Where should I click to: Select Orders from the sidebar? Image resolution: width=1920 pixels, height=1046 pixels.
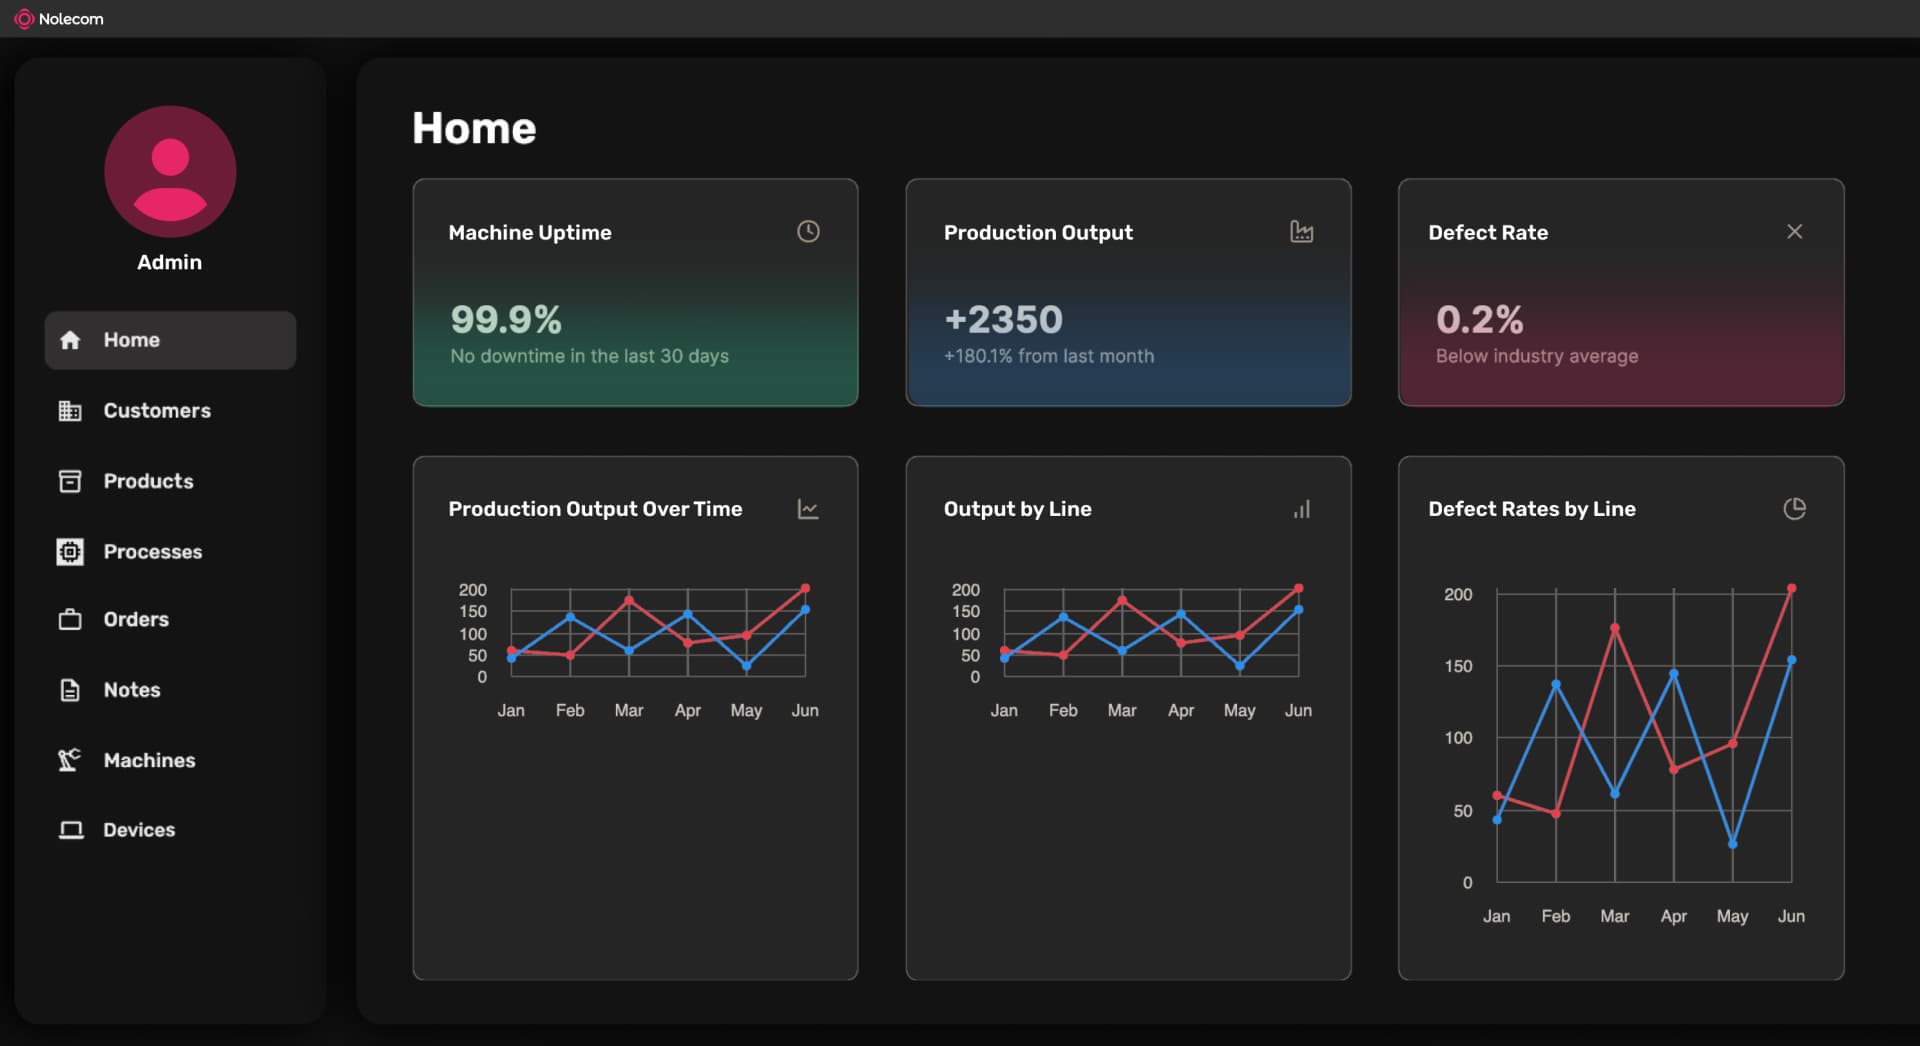[x=136, y=620]
